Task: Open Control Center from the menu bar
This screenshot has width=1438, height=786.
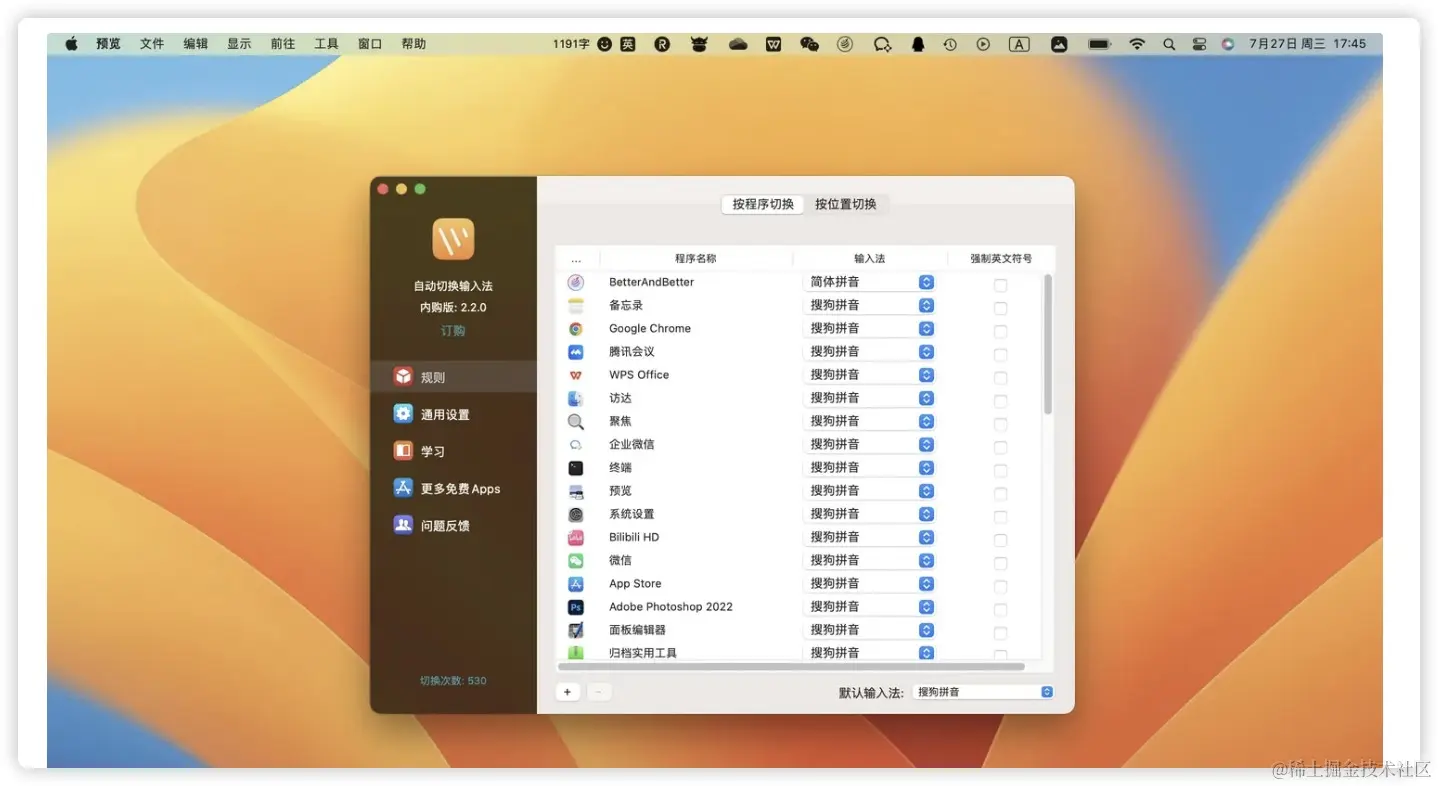Action: coord(1199,44)
